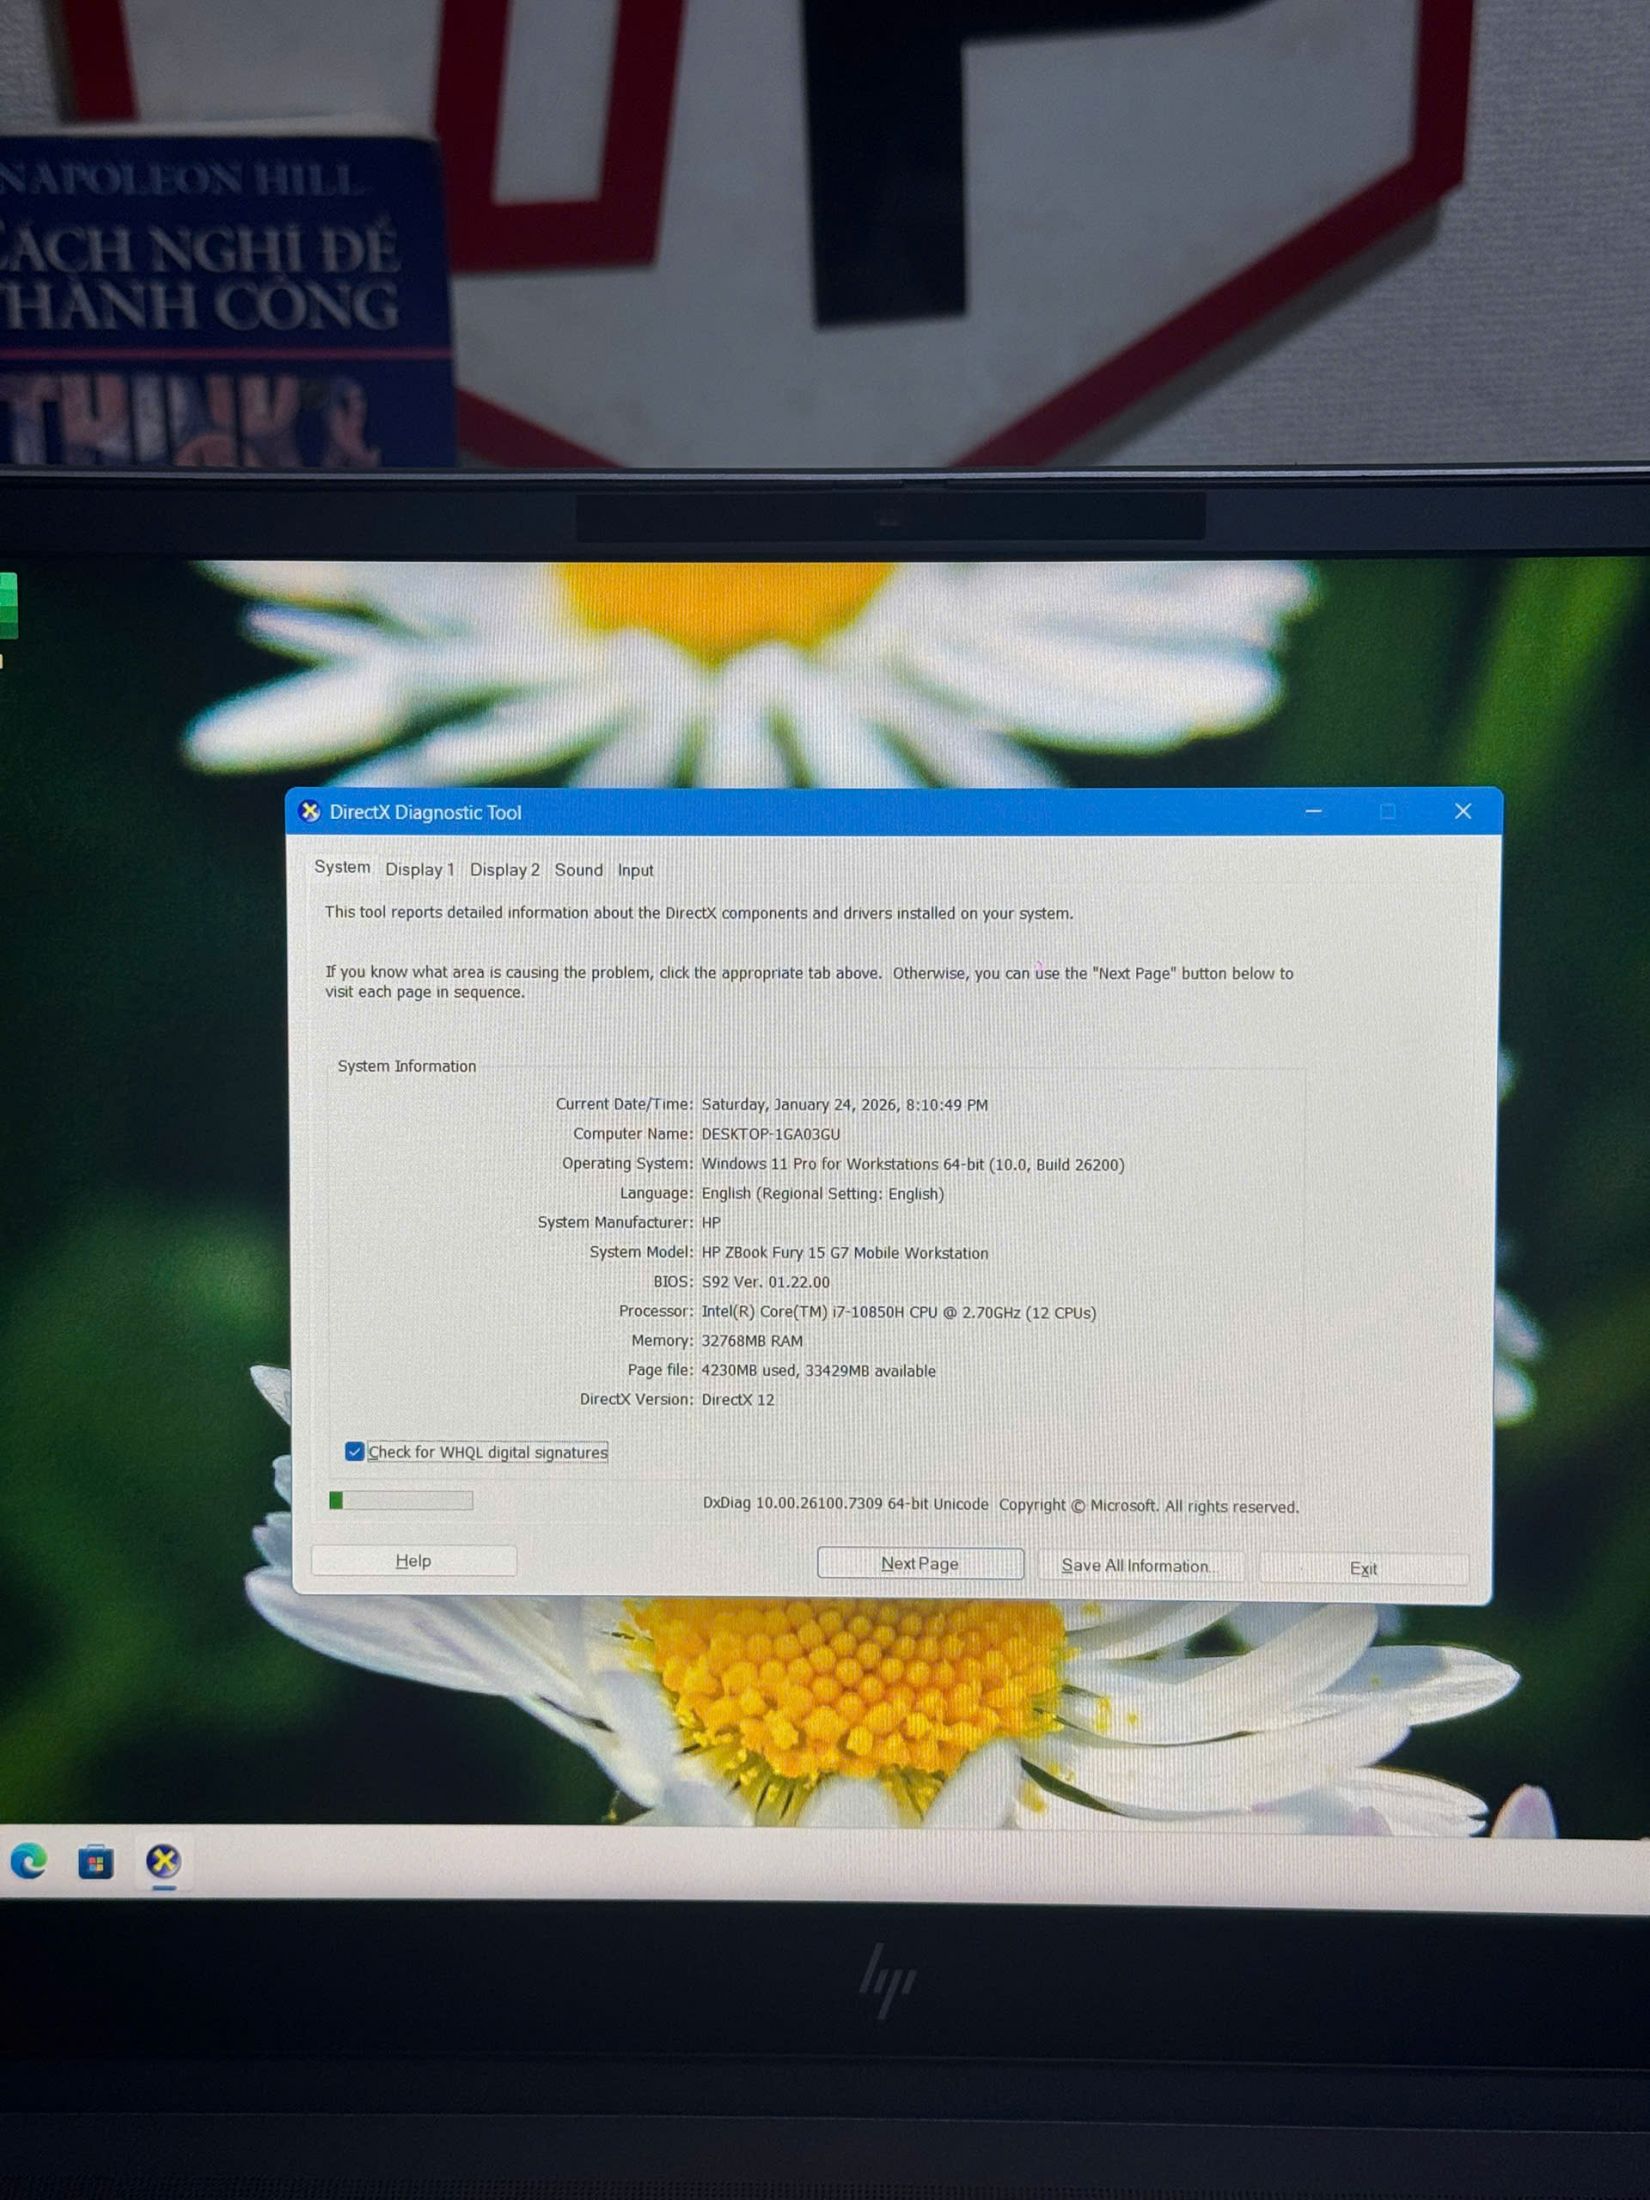Click Save All Information button

[x=1135, y=1566]
